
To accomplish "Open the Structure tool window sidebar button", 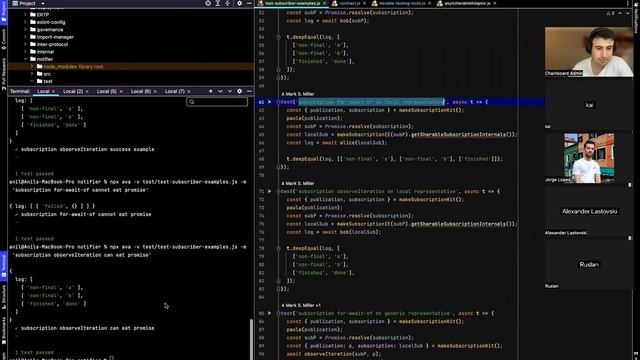I will point(3,297).
